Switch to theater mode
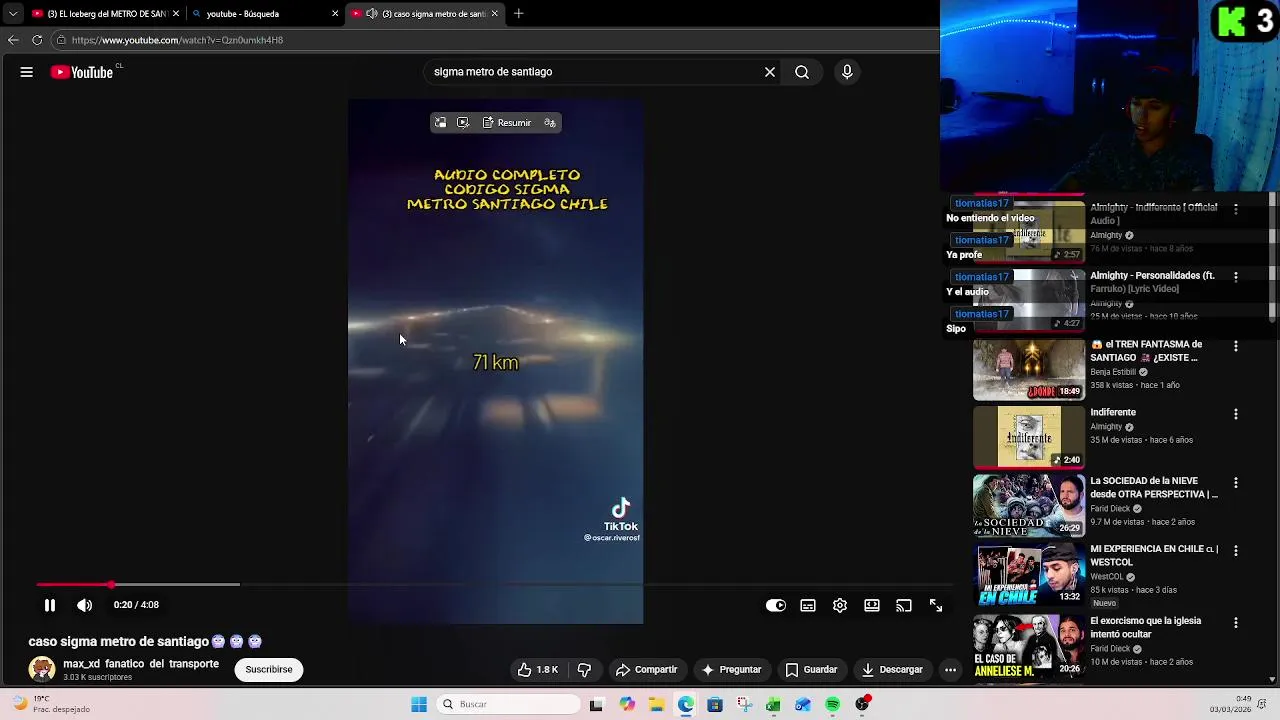Image resolution: width=1280 pixels, height=720 pixels. [872, 605]
